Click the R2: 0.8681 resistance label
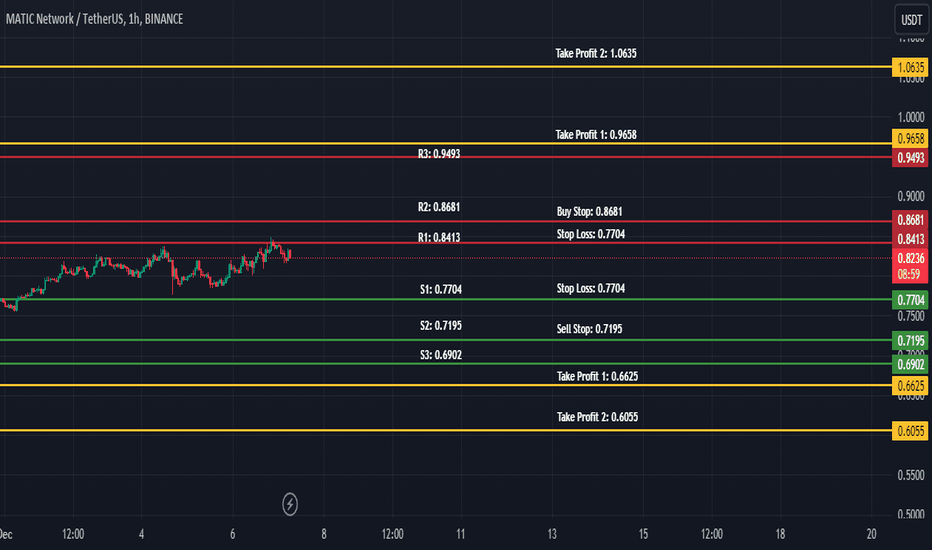 point(439,207)
